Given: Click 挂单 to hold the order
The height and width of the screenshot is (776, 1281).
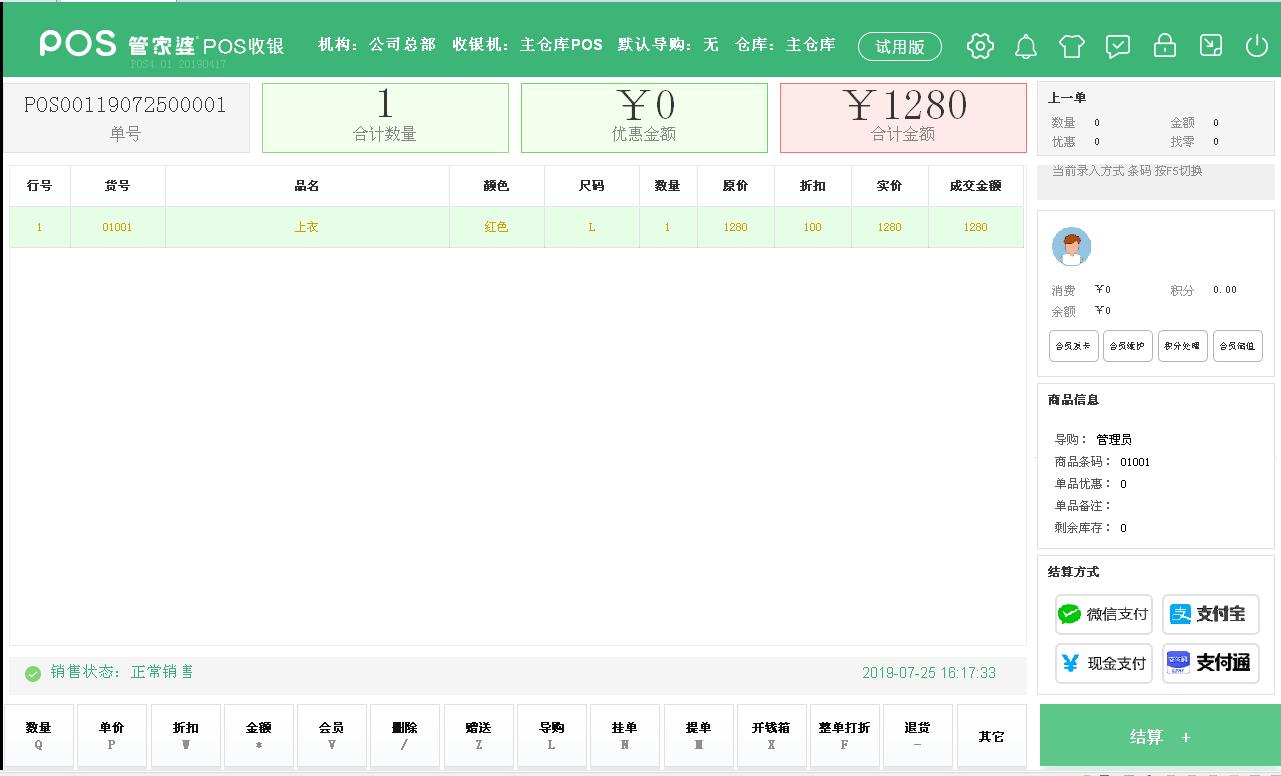Looking at the screenshot, I should pos(625,736).
